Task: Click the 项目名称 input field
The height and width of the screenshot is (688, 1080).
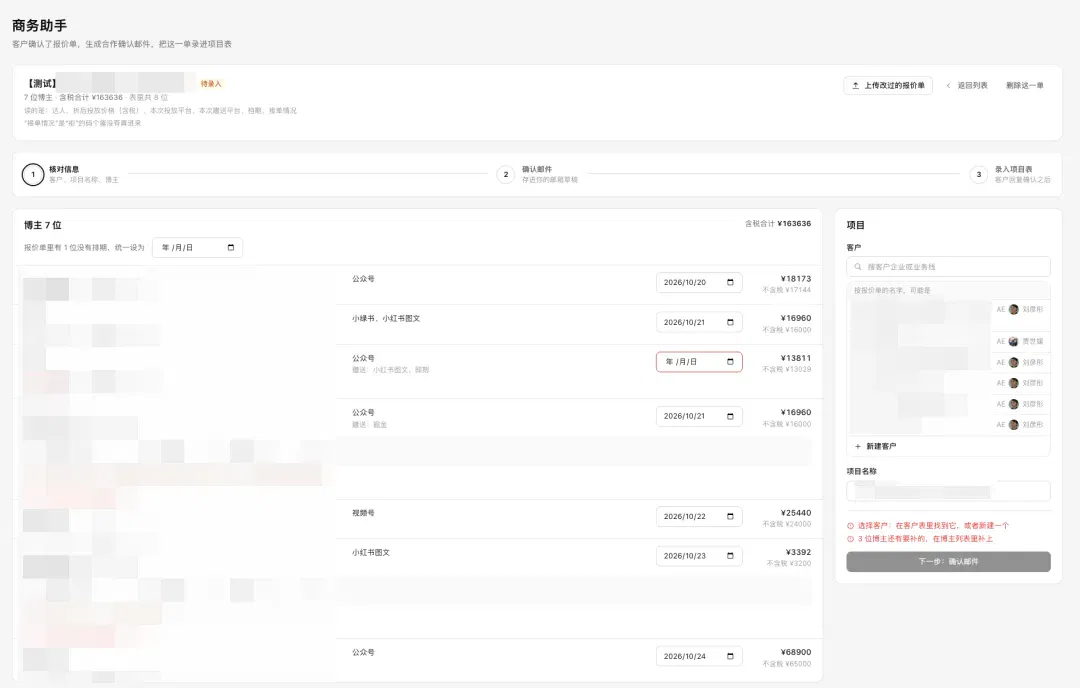Action: 948,491
